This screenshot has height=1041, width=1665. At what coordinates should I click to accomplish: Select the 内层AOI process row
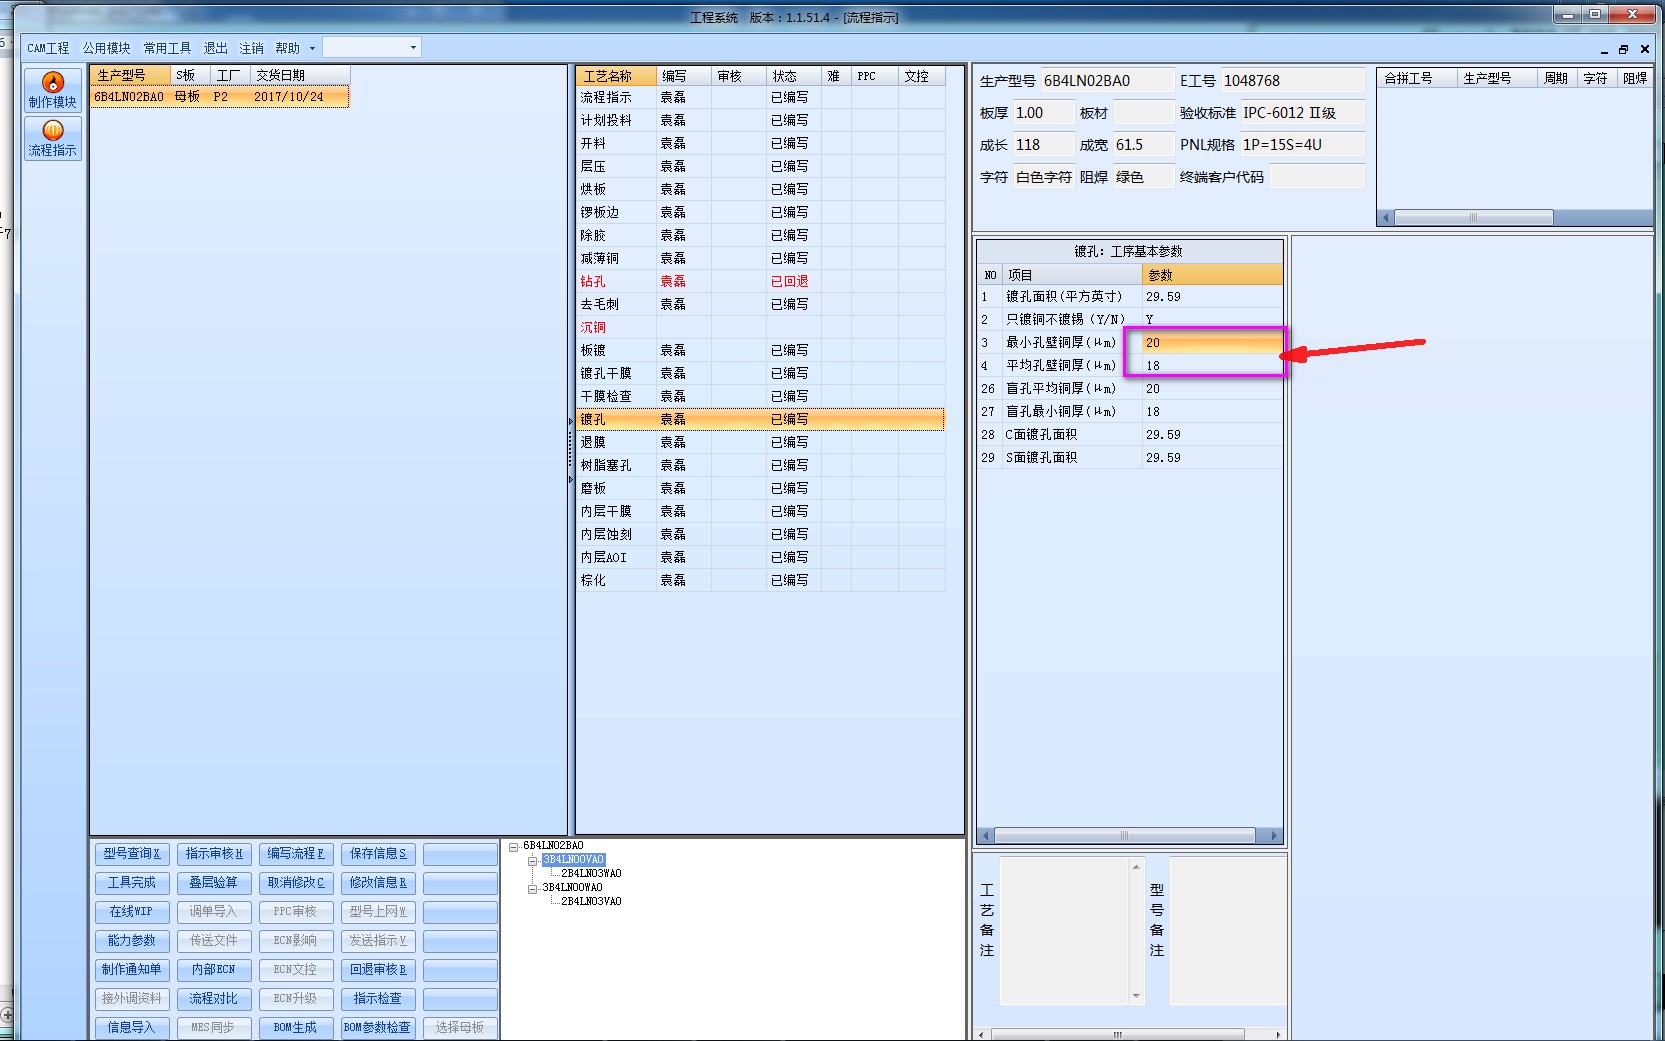click(x=760, y=558)
